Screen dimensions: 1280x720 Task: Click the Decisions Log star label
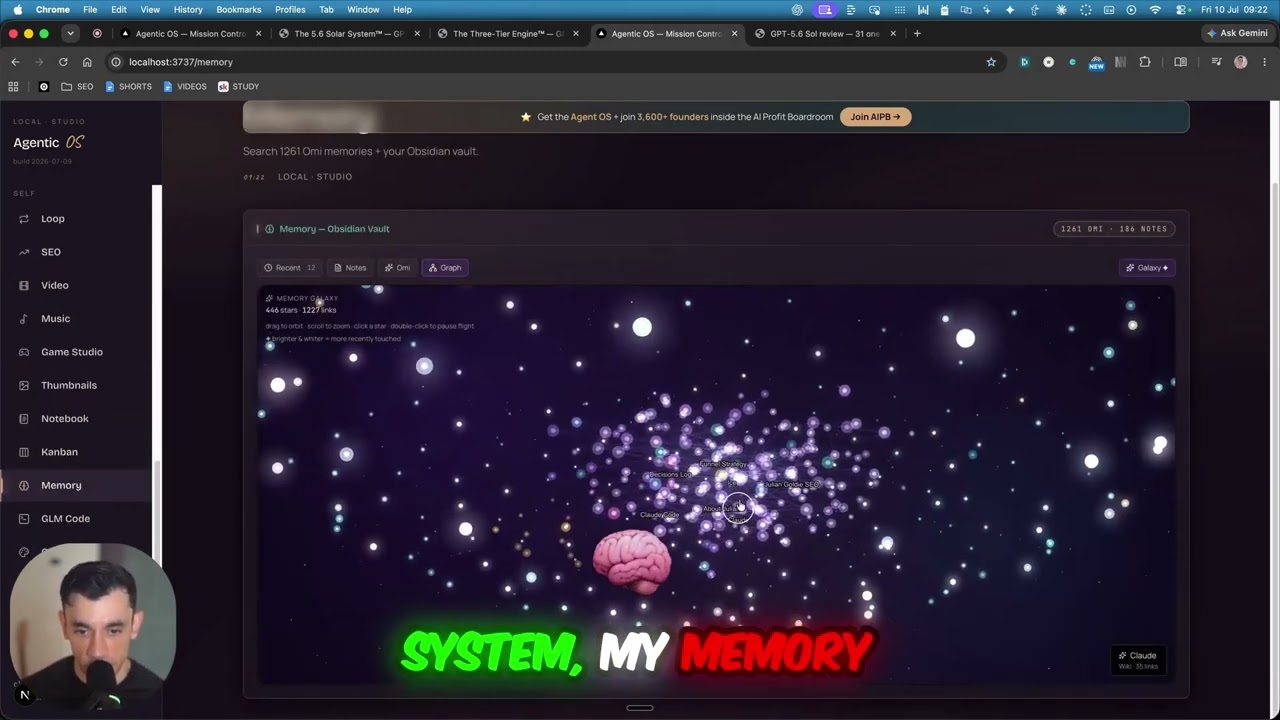670,474
